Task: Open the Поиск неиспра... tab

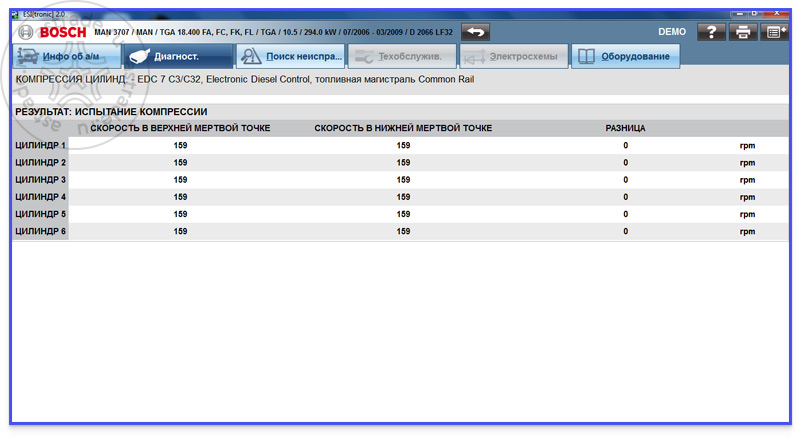Action: (x=290, y=56)
